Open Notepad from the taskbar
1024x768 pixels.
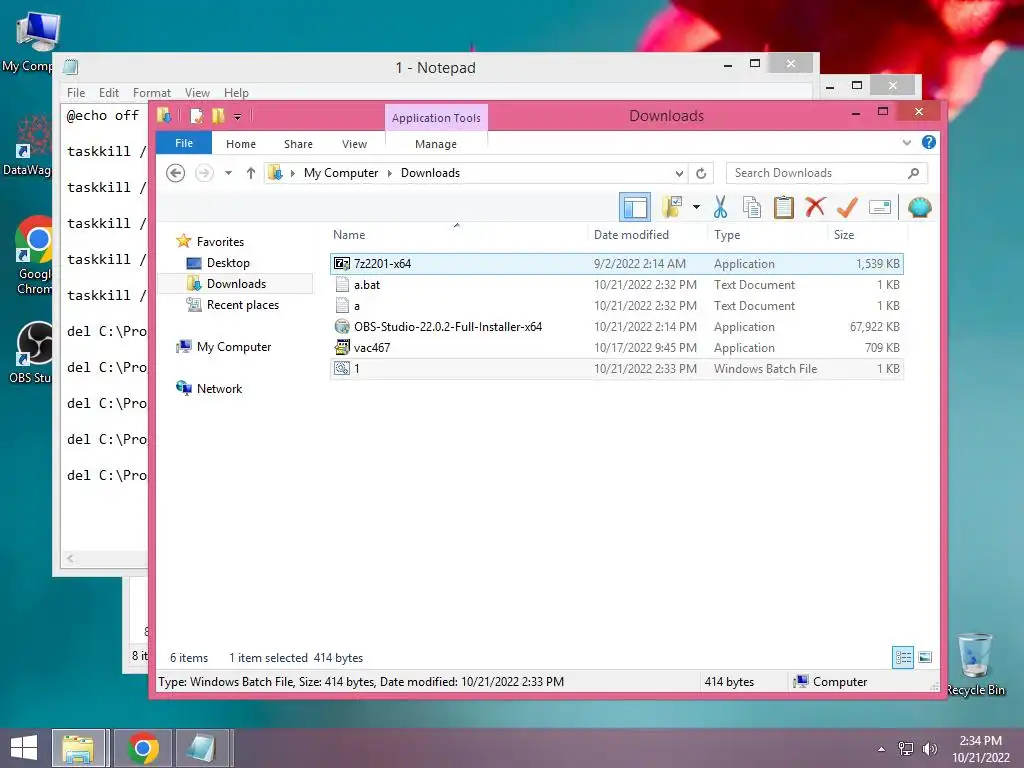point(202,748)
